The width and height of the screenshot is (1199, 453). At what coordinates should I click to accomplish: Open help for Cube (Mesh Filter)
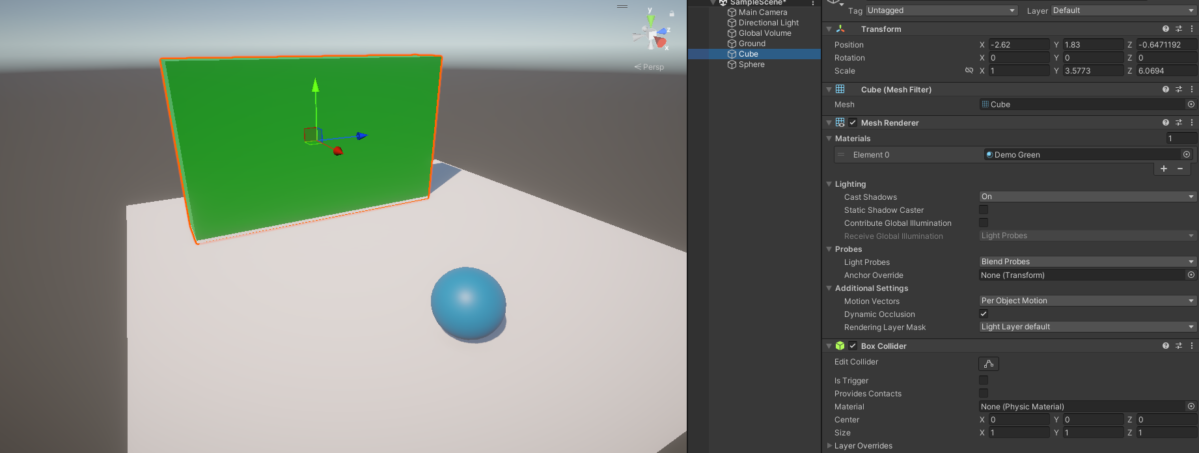pos(1165,90)
